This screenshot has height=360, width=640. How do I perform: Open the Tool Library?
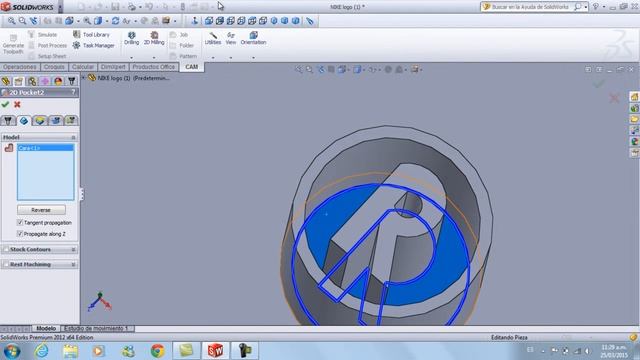click(x=91, y=35)
